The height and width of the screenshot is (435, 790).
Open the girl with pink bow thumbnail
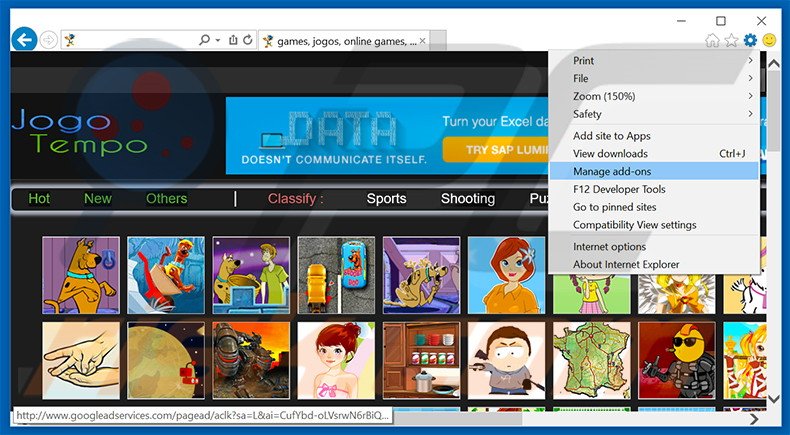[x=336, y=360]
